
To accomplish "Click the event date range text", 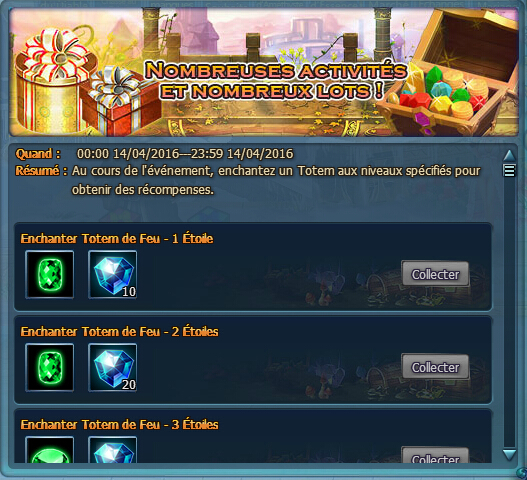I will pyautogui.click(x=185, y=154).
